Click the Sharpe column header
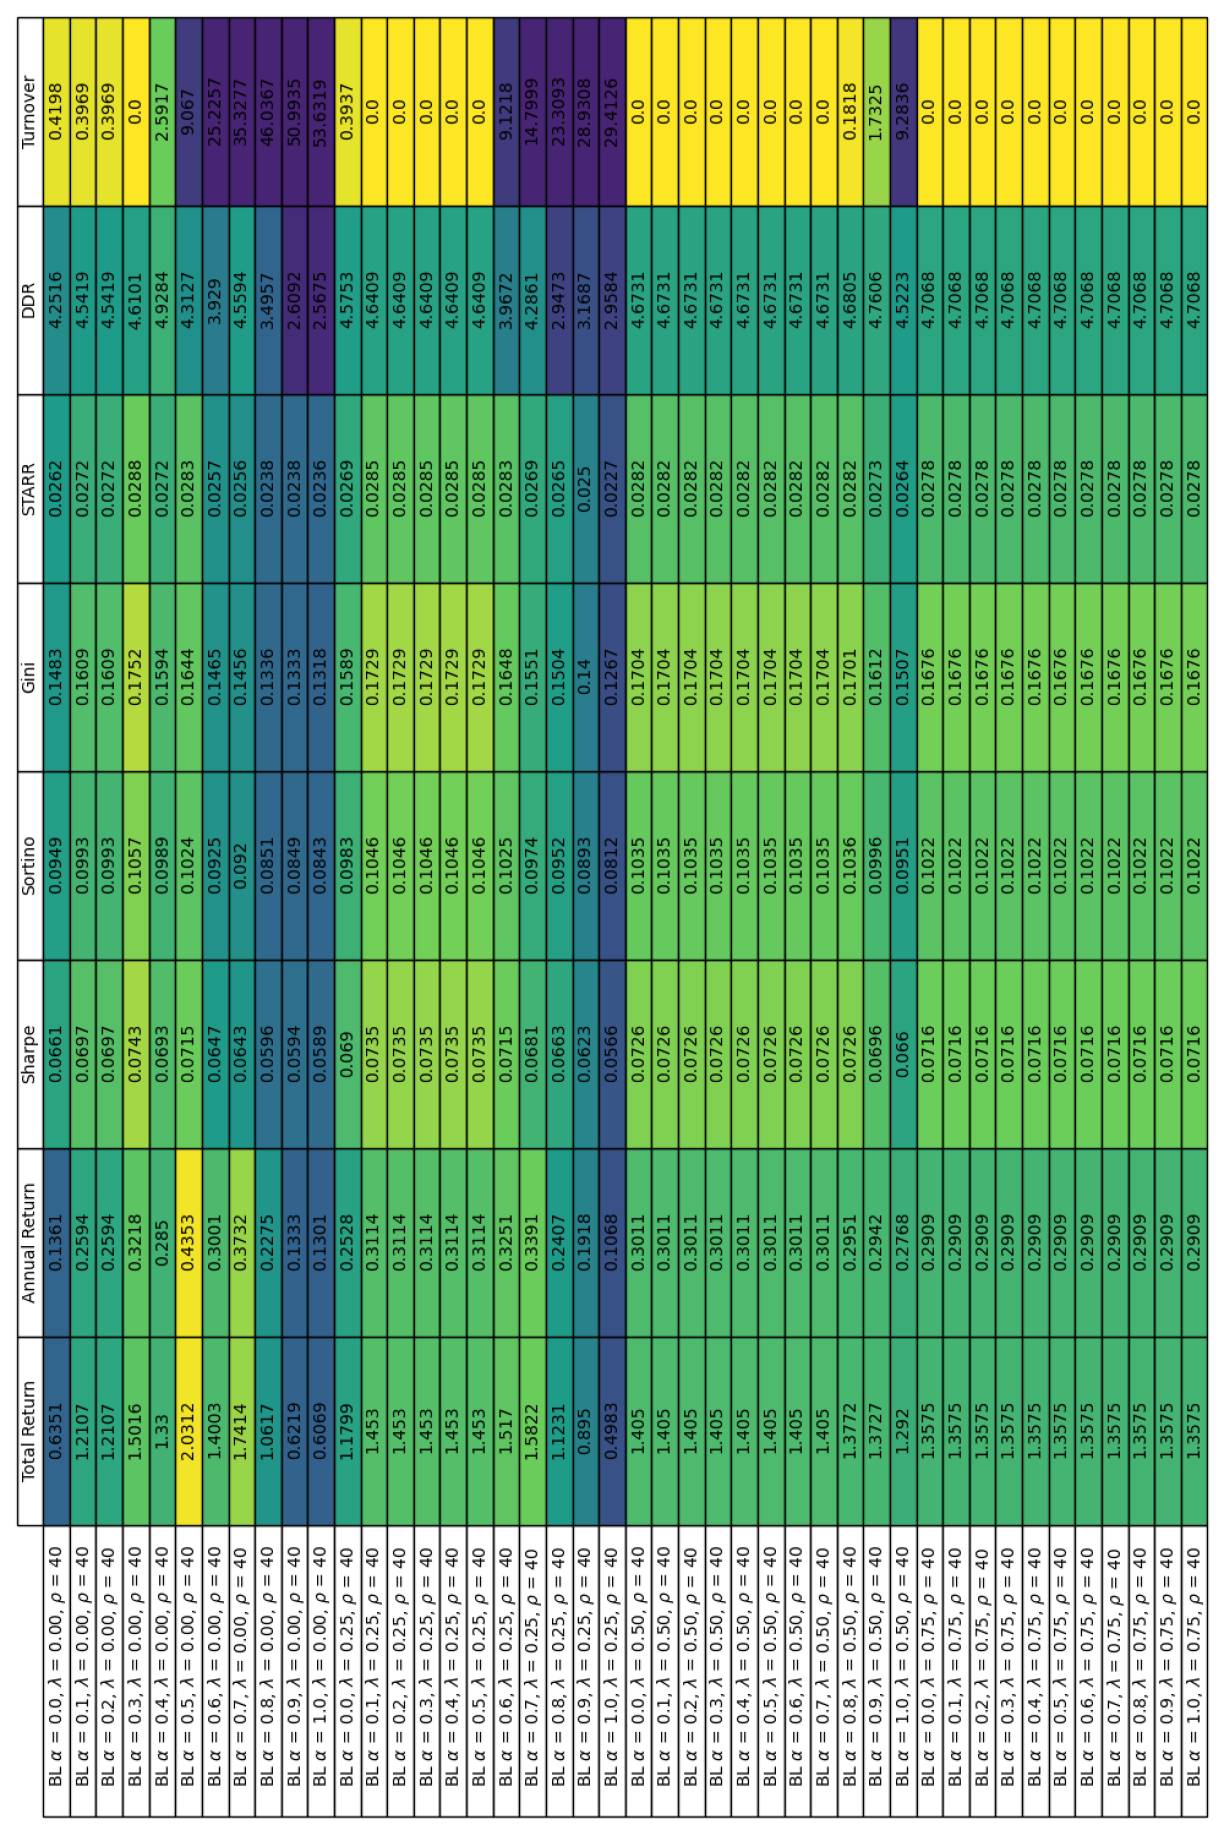This screenshot has width=1224, height=1836. 31,1054
